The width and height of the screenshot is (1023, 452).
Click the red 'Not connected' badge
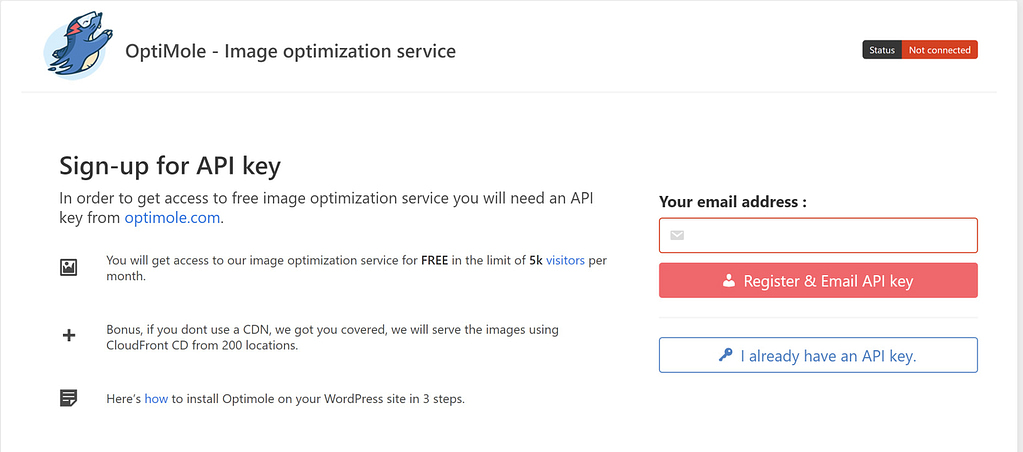click(x=939, y=50)
